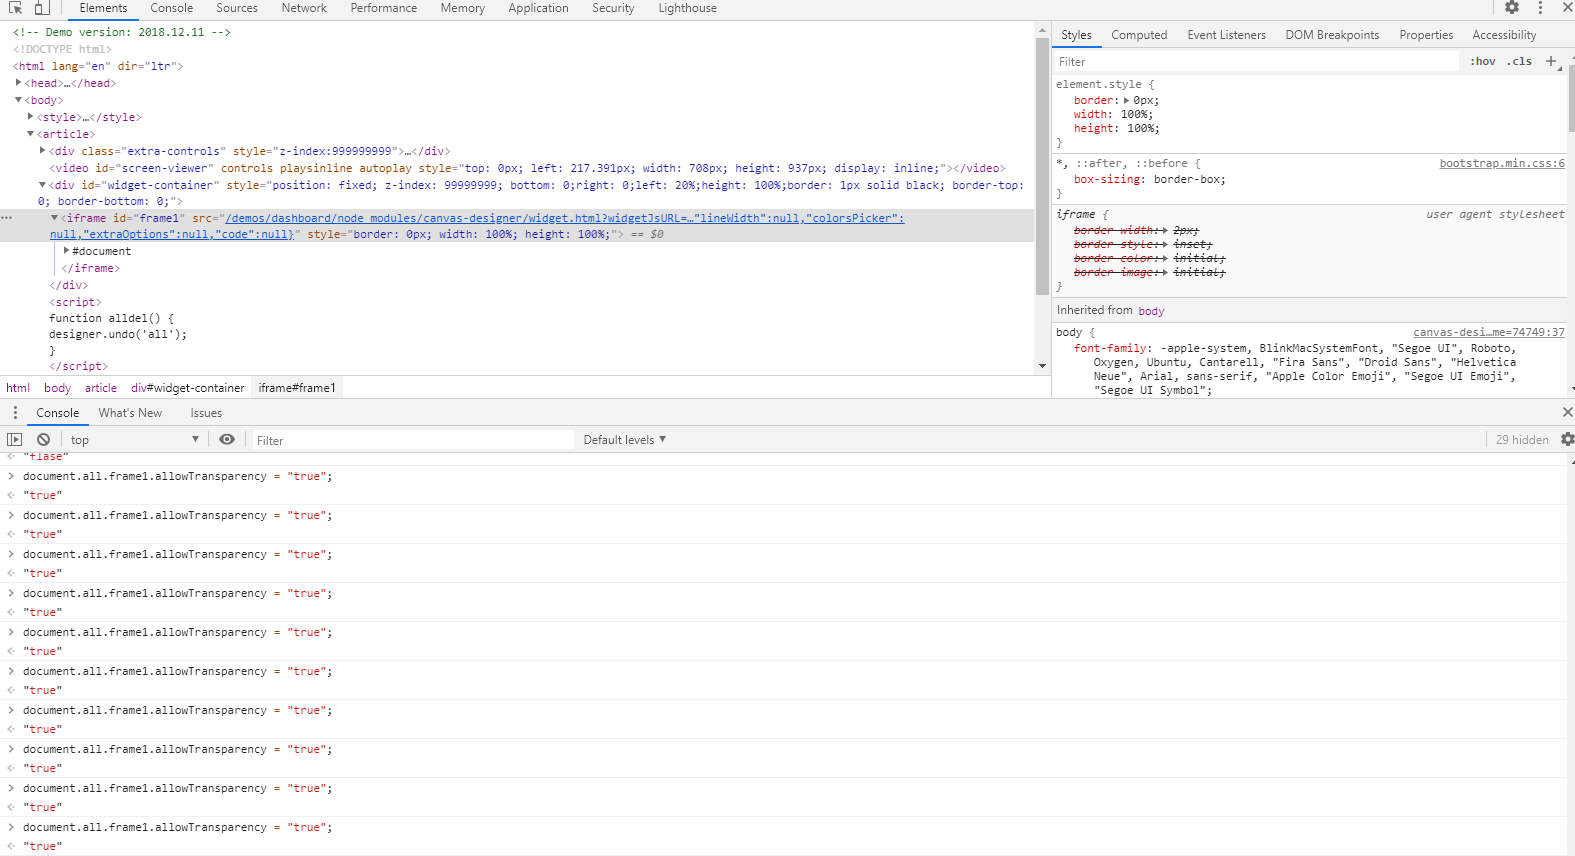The height and width of the screenshot is (856, 1575).
Task: Open the canvas-desi…me=74749:37 source link
Action: point(1489,332)
